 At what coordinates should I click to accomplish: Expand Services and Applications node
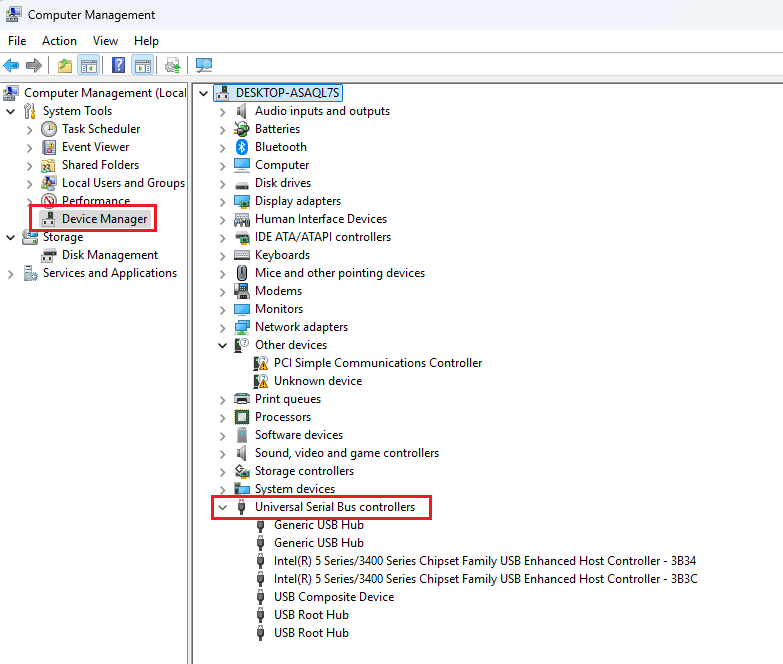10,274
